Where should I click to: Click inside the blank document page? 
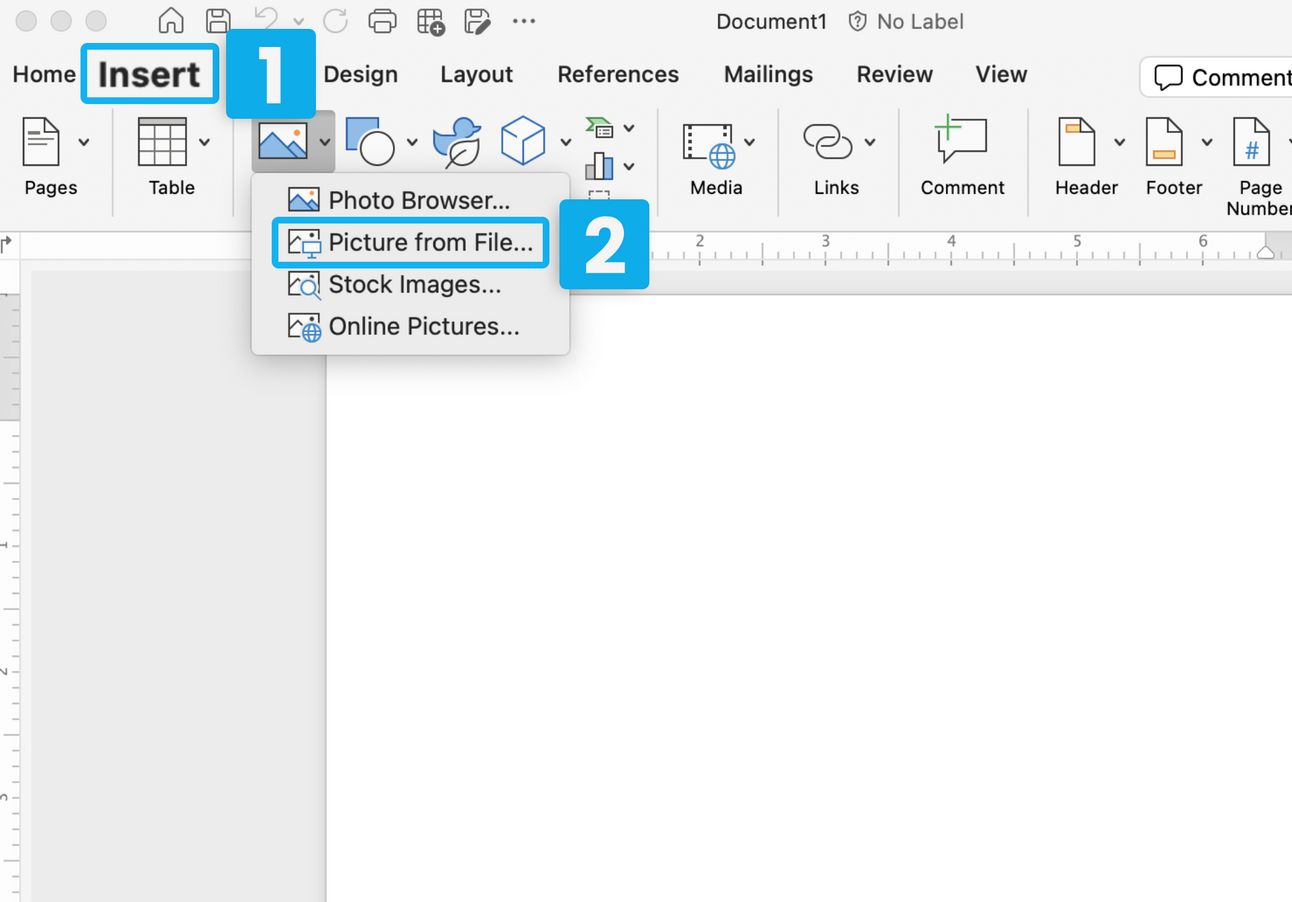[809, 597]
